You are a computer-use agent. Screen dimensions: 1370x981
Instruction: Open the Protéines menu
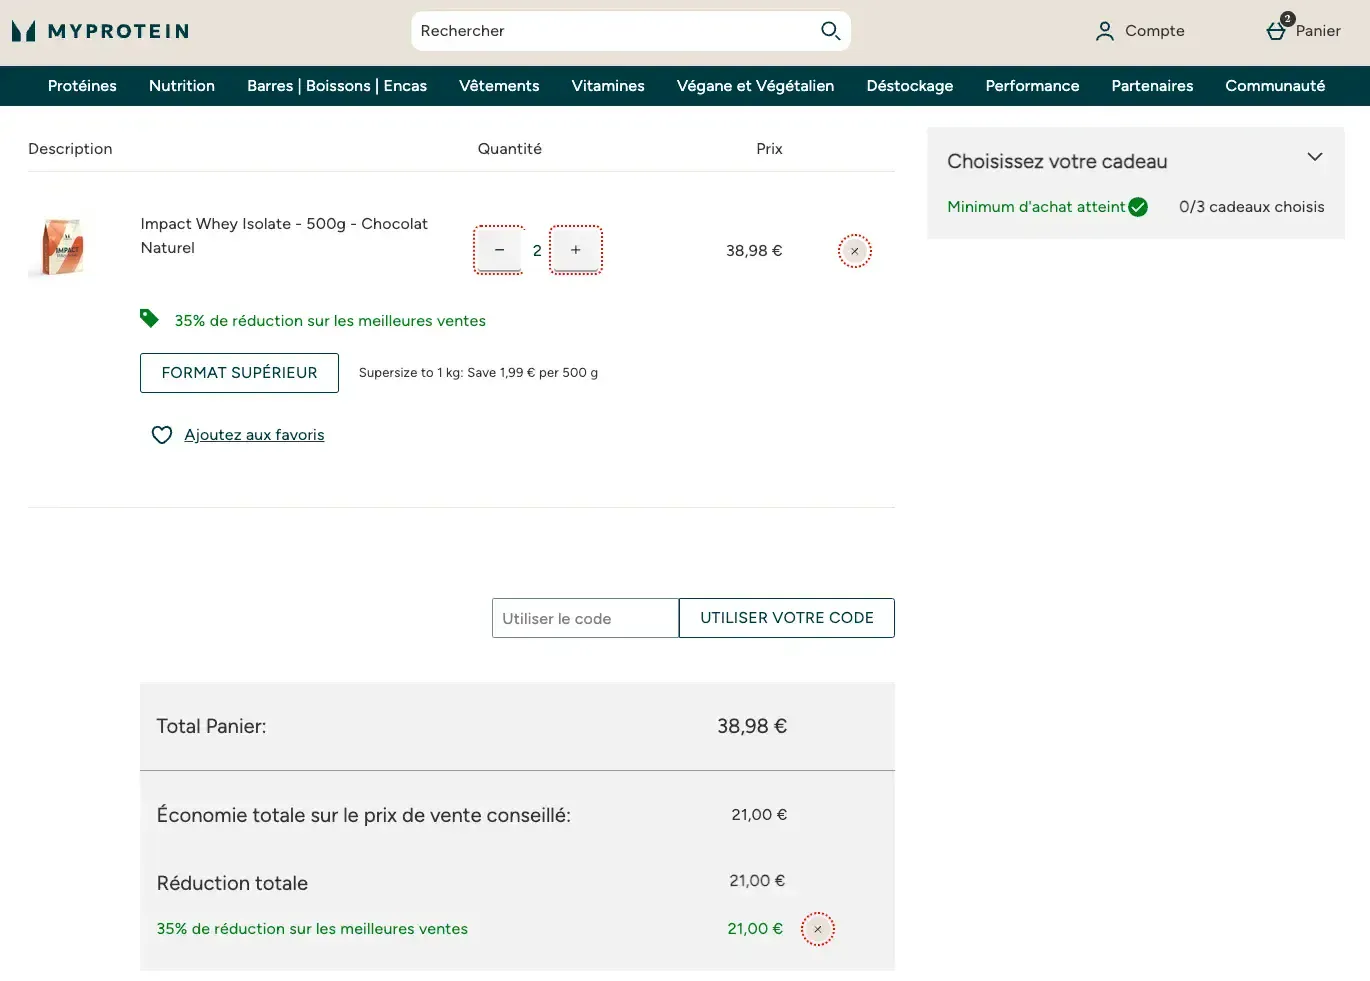82,86
